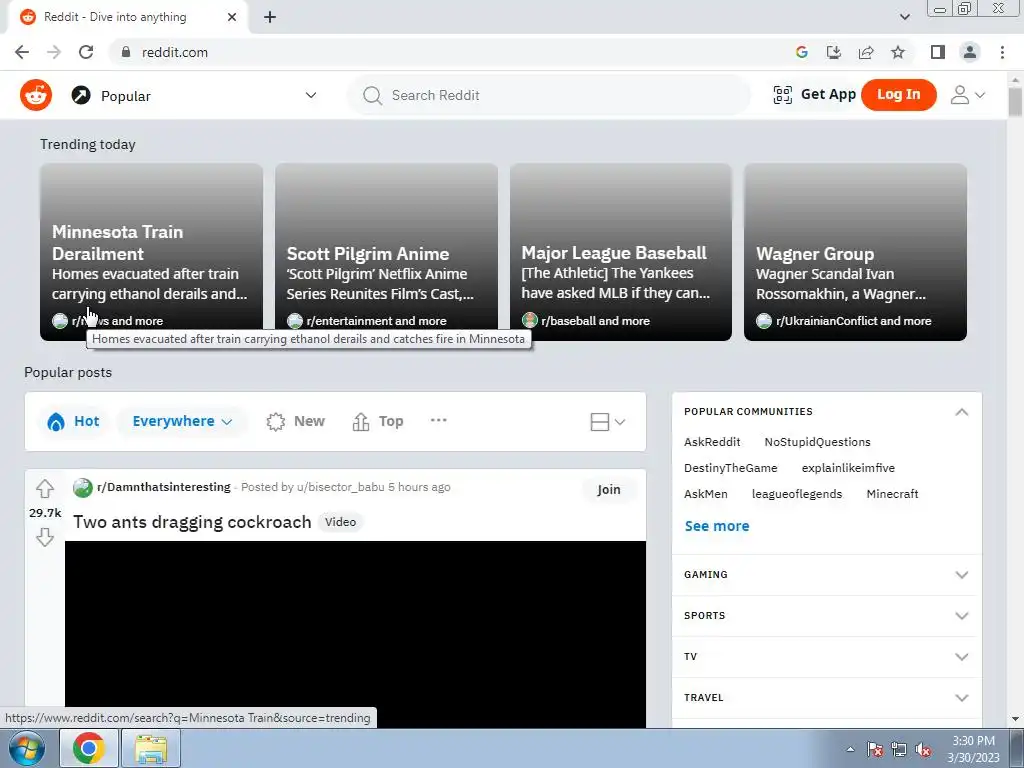1024x768 pixels.
Task: Open the Scott Pilgrim Anime trending card
Action: (387, 252)
